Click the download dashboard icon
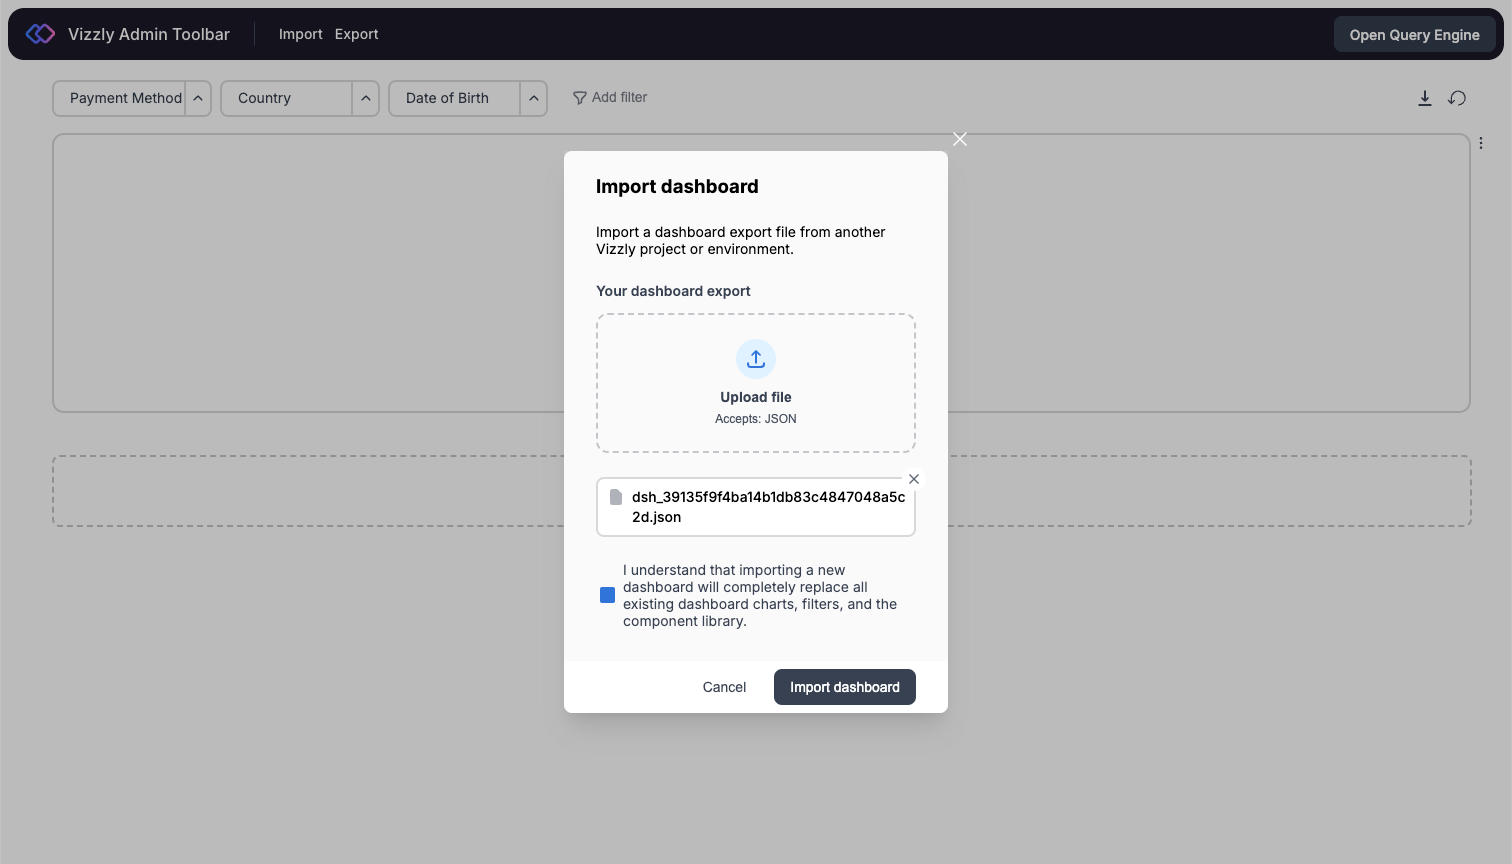1512x864 pixels. point(1425,98)
